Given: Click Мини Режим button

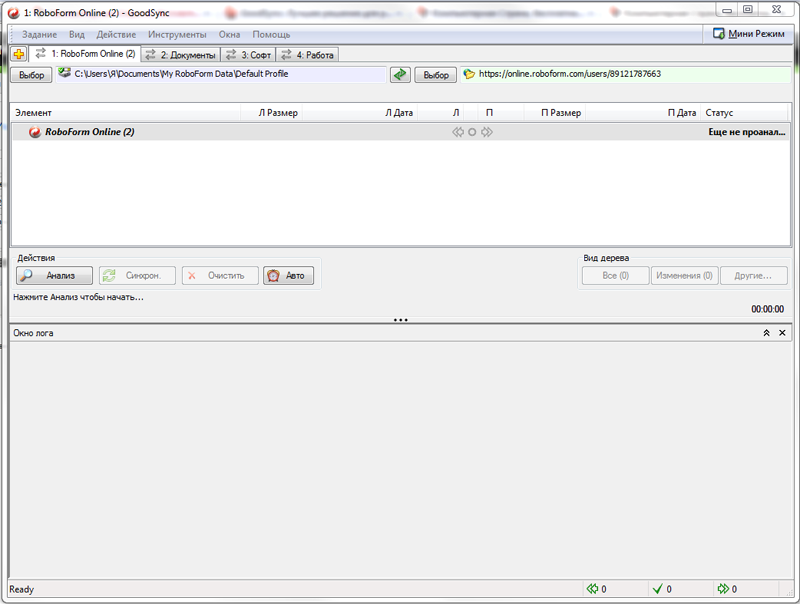Looking at the screenshot, I should 748,34.
